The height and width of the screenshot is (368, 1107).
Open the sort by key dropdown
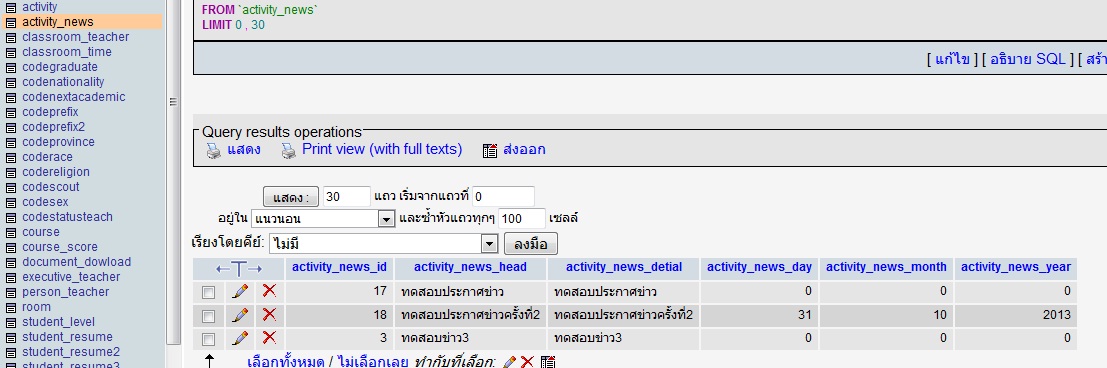click(x=383, y=244)
